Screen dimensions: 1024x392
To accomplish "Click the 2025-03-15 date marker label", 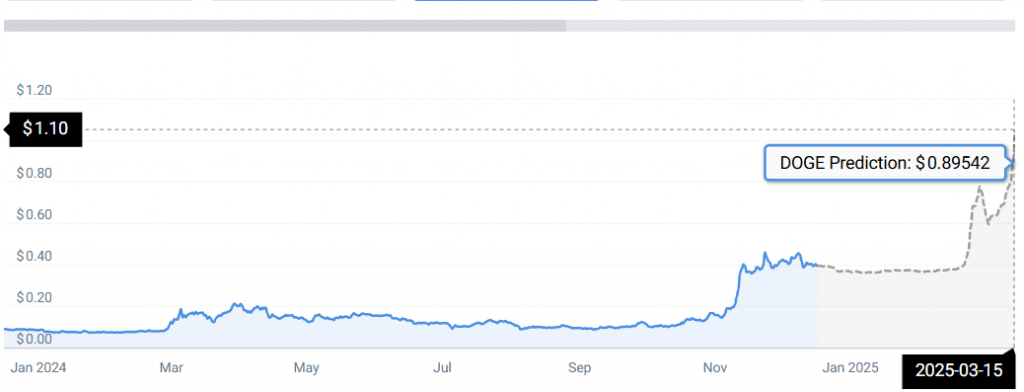I will pos(958,370).
